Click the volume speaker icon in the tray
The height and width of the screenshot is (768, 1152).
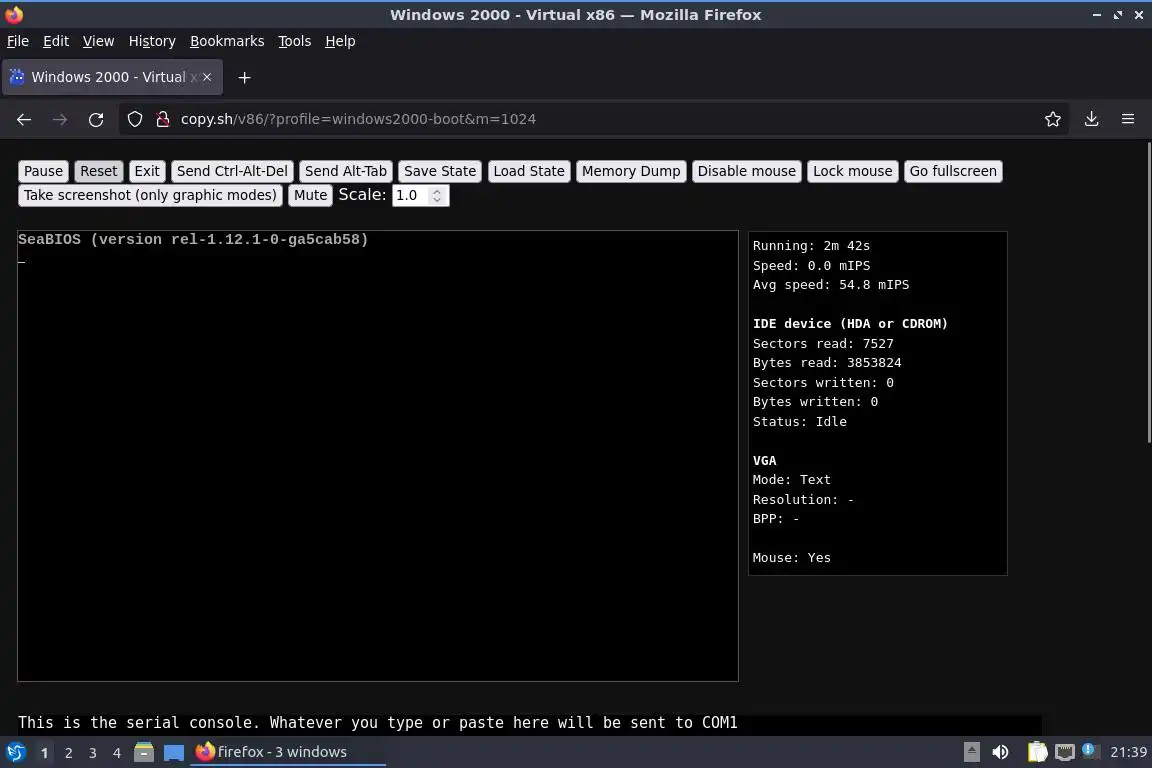coord(1000,752)
